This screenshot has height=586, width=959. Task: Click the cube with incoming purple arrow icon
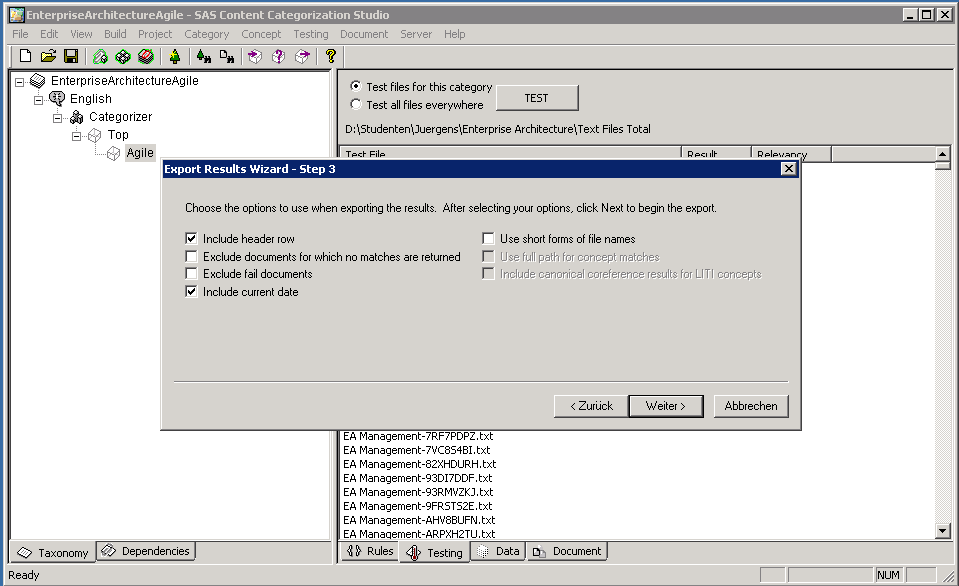click(x=255, y=57)
